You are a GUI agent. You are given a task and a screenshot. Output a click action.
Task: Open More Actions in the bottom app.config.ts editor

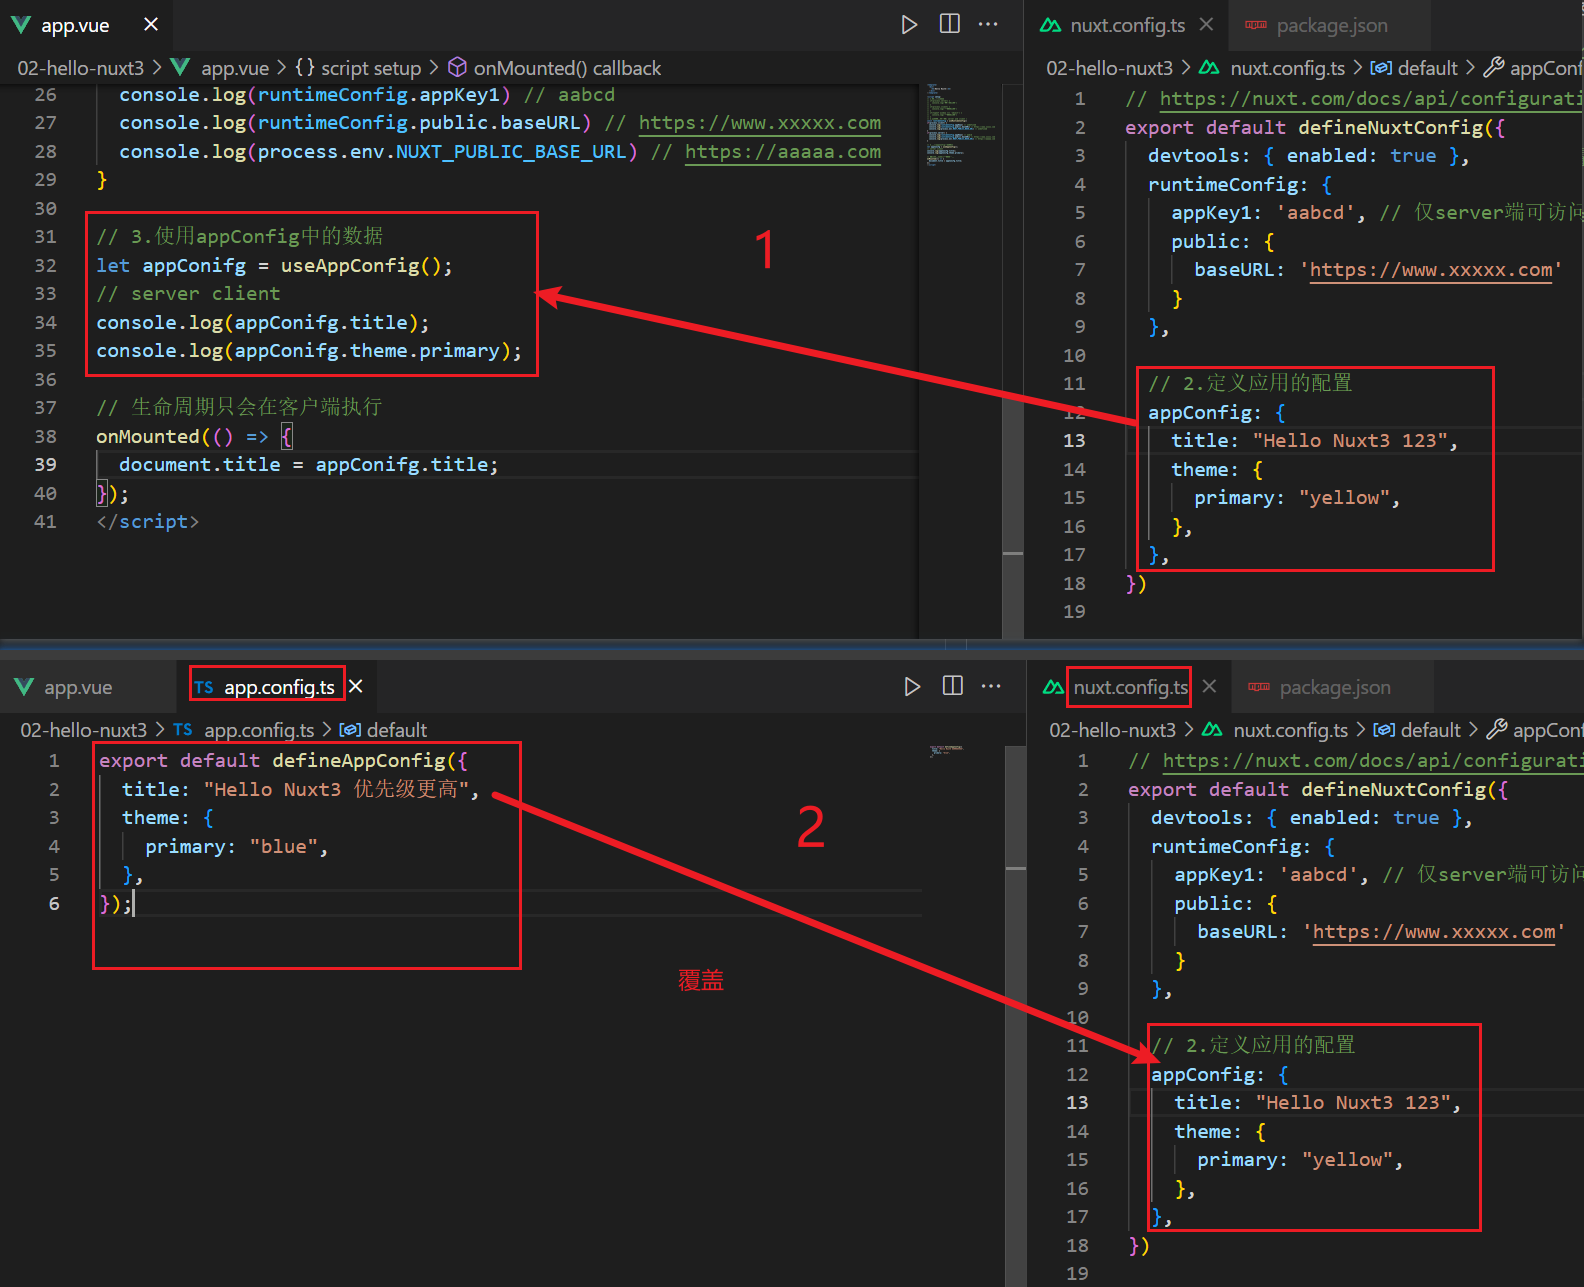[991, 687]
